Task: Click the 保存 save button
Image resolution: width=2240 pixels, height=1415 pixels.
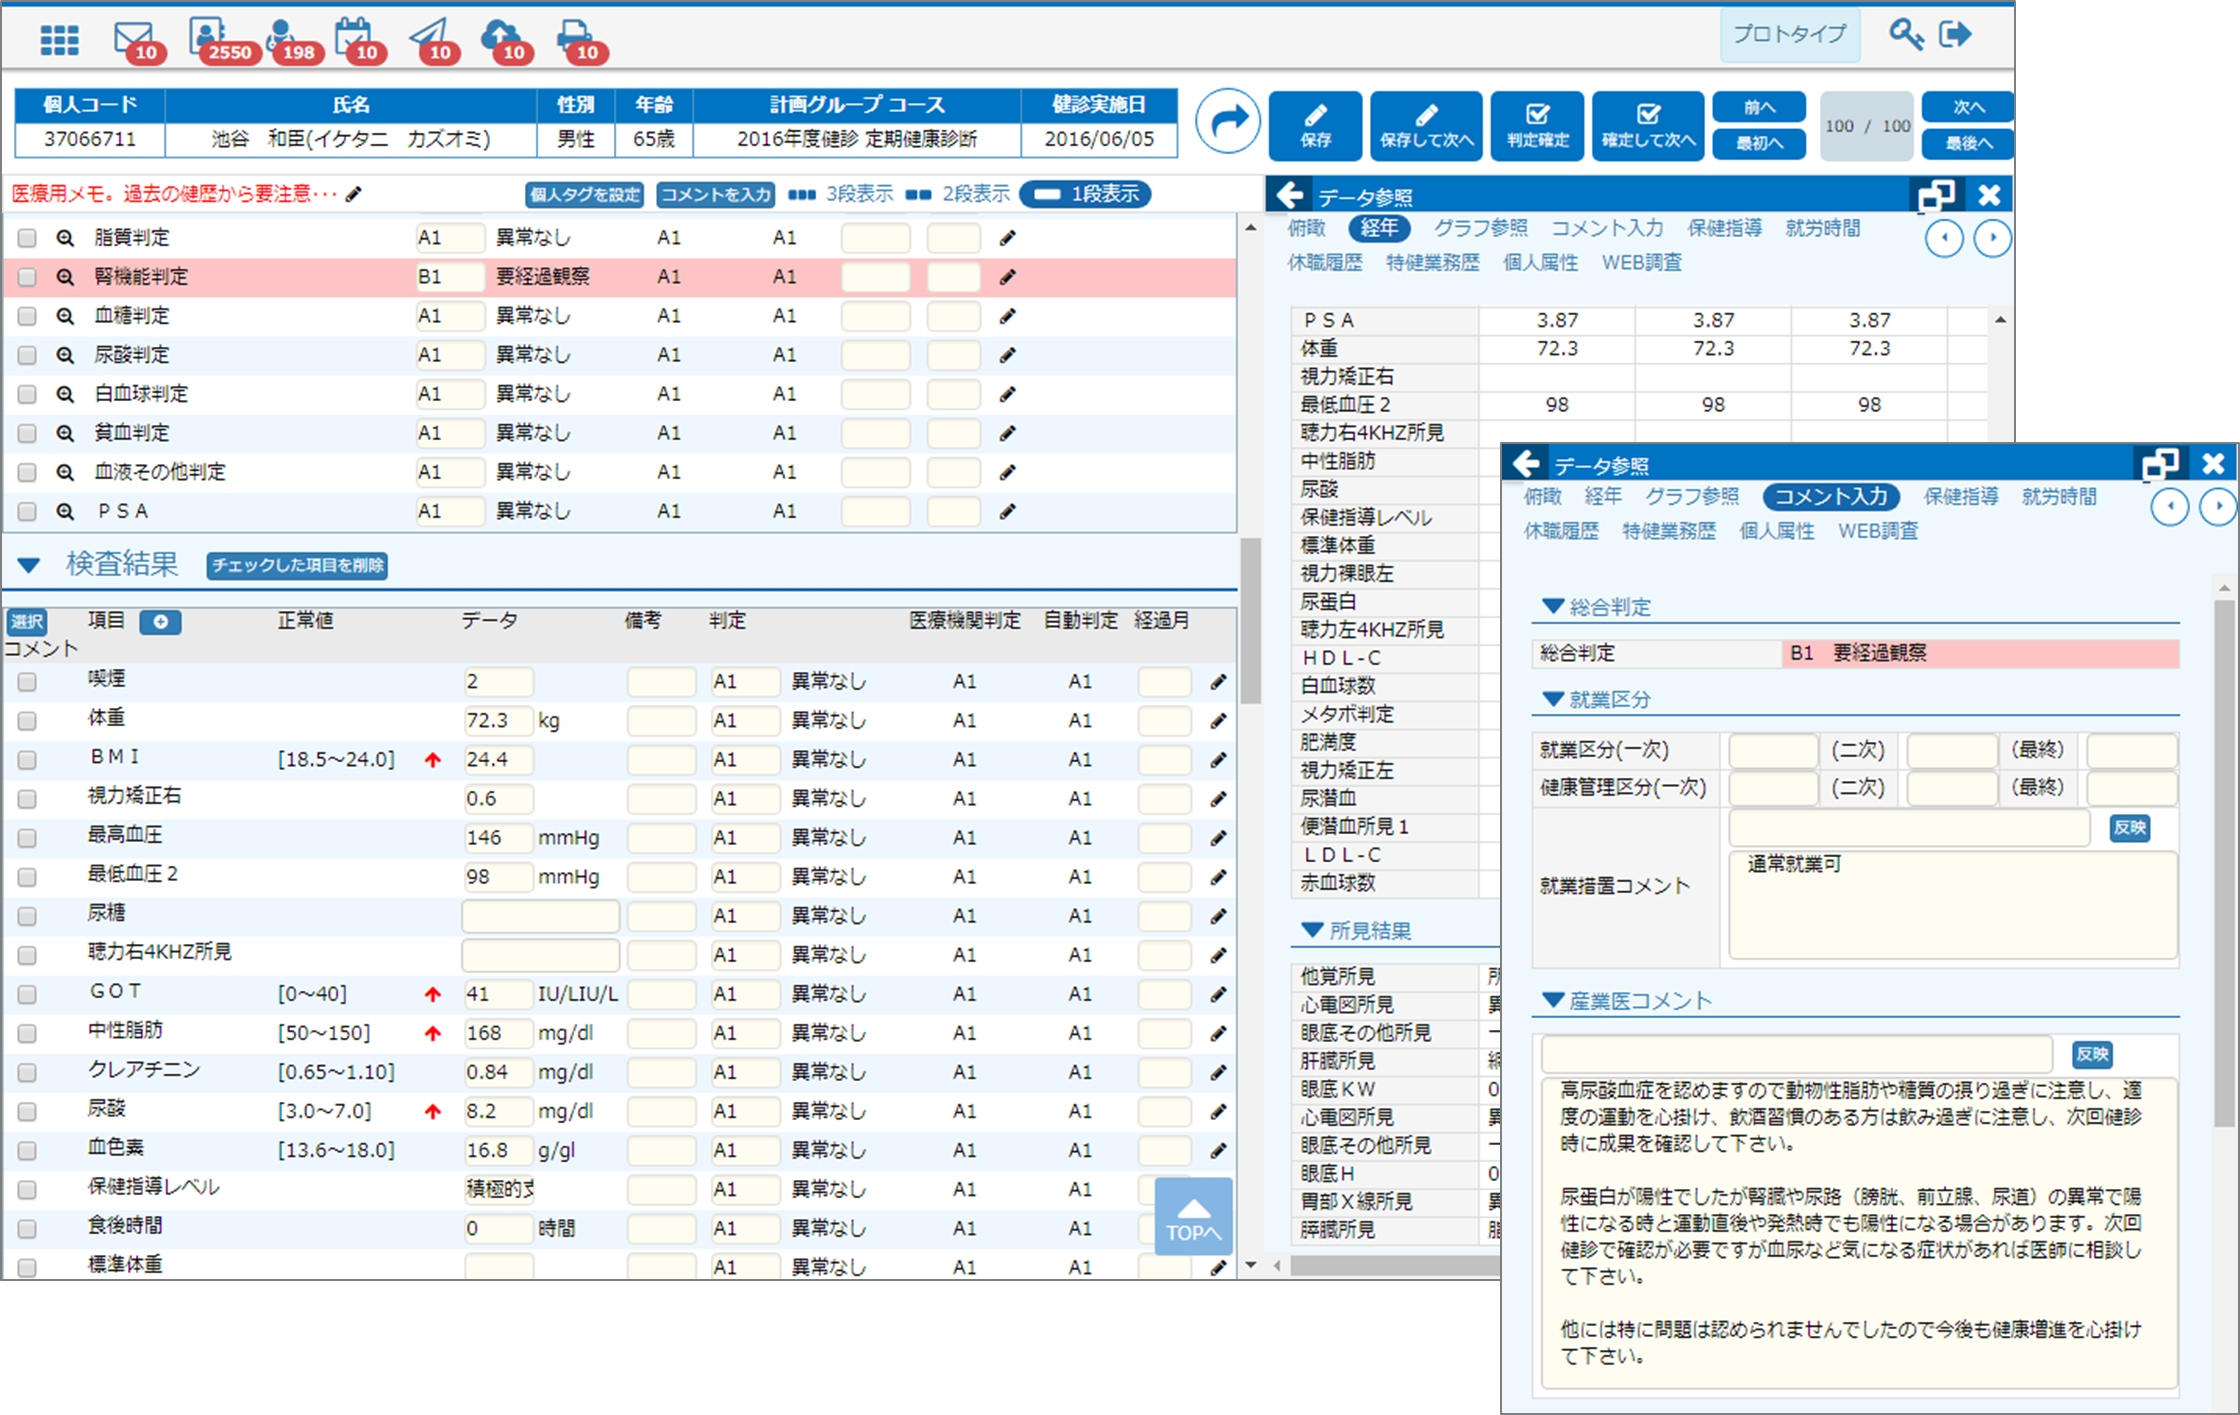Action: [1315, 125]
